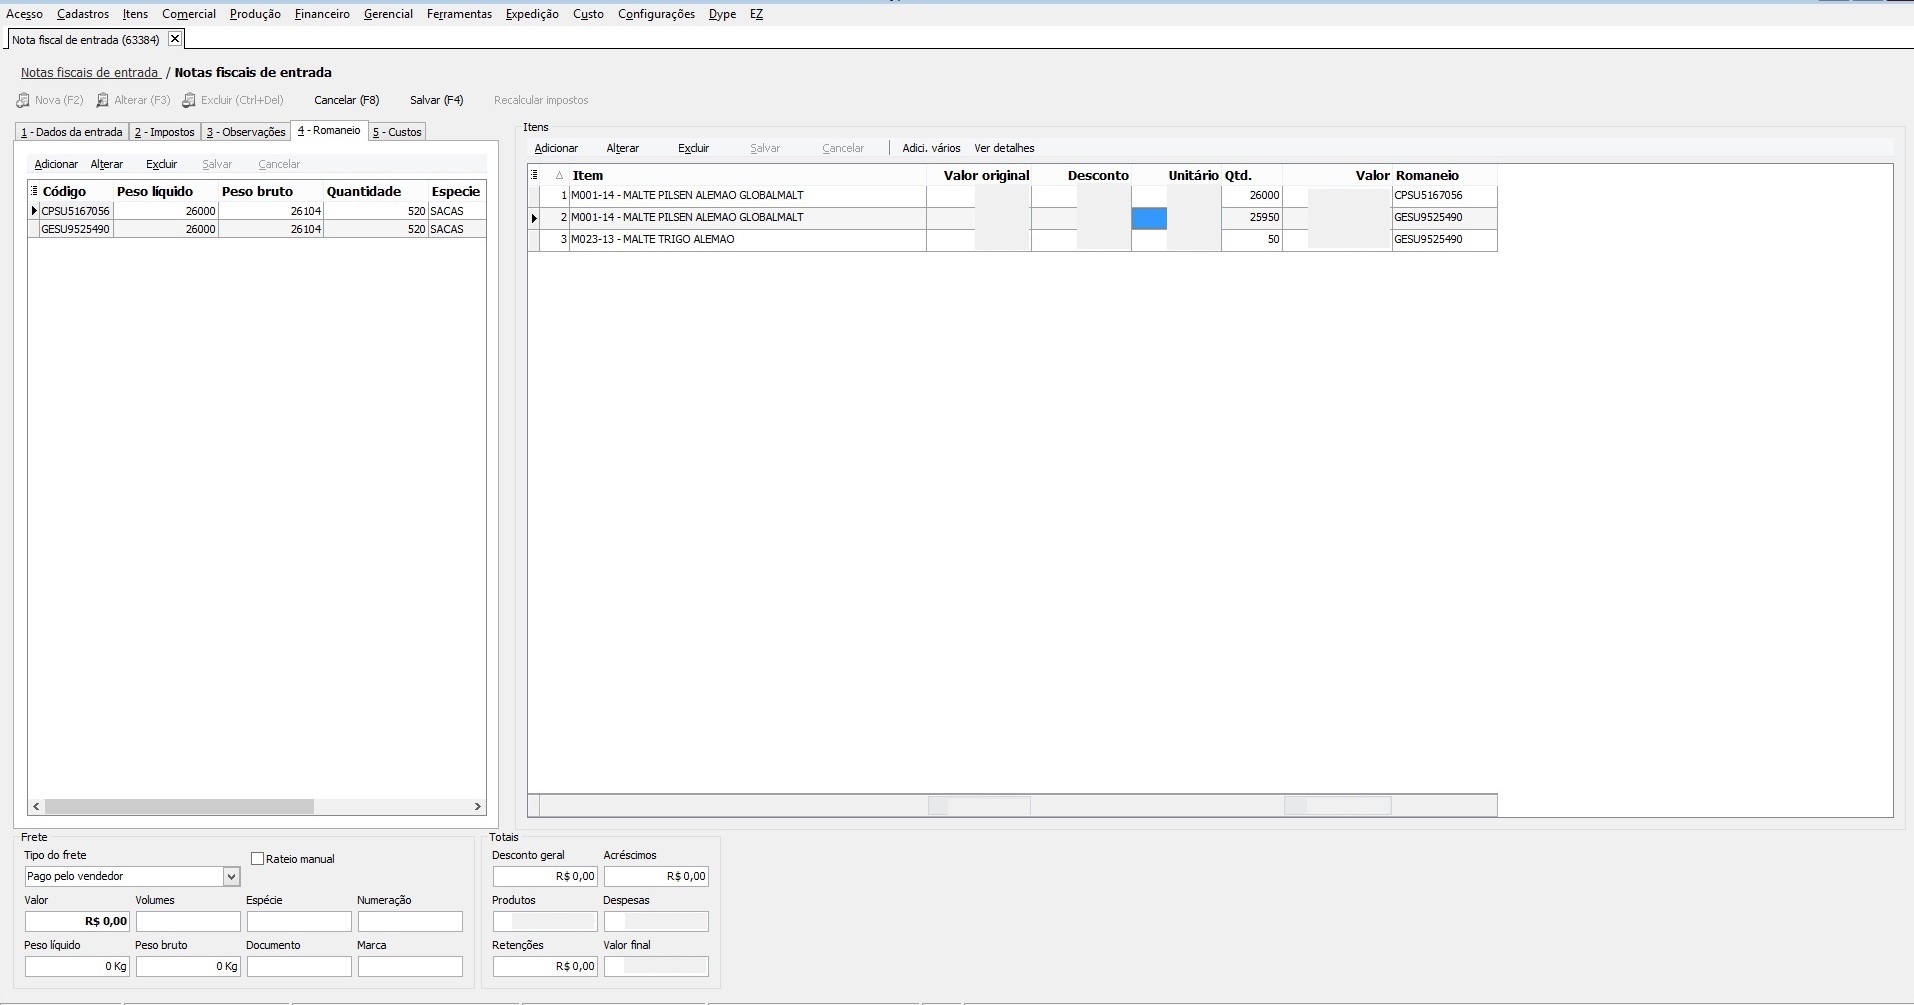This screenshot has height=1005, width=1914.
Task: Click Alterar in the Itens panel
Action: pos(622,148)
